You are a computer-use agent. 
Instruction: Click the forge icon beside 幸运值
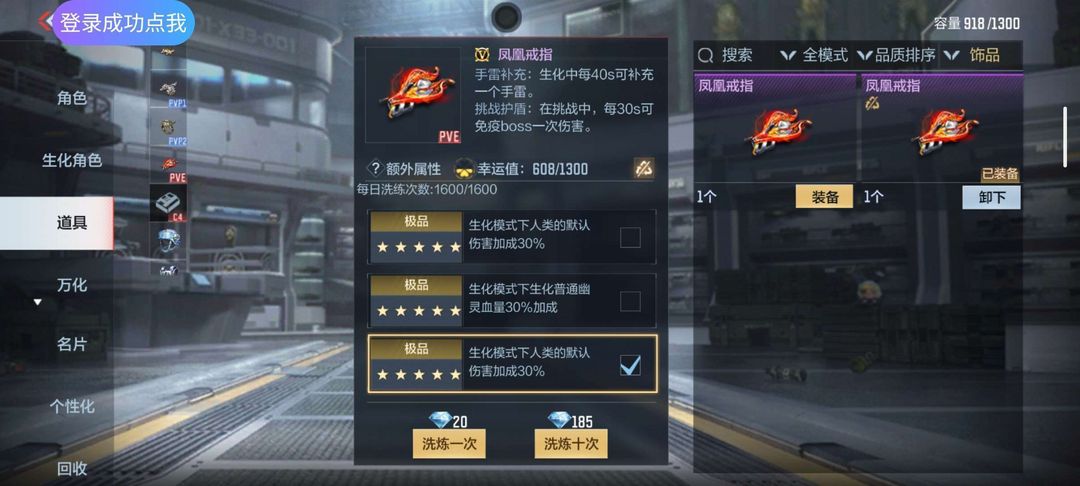[x=643, y=168]
